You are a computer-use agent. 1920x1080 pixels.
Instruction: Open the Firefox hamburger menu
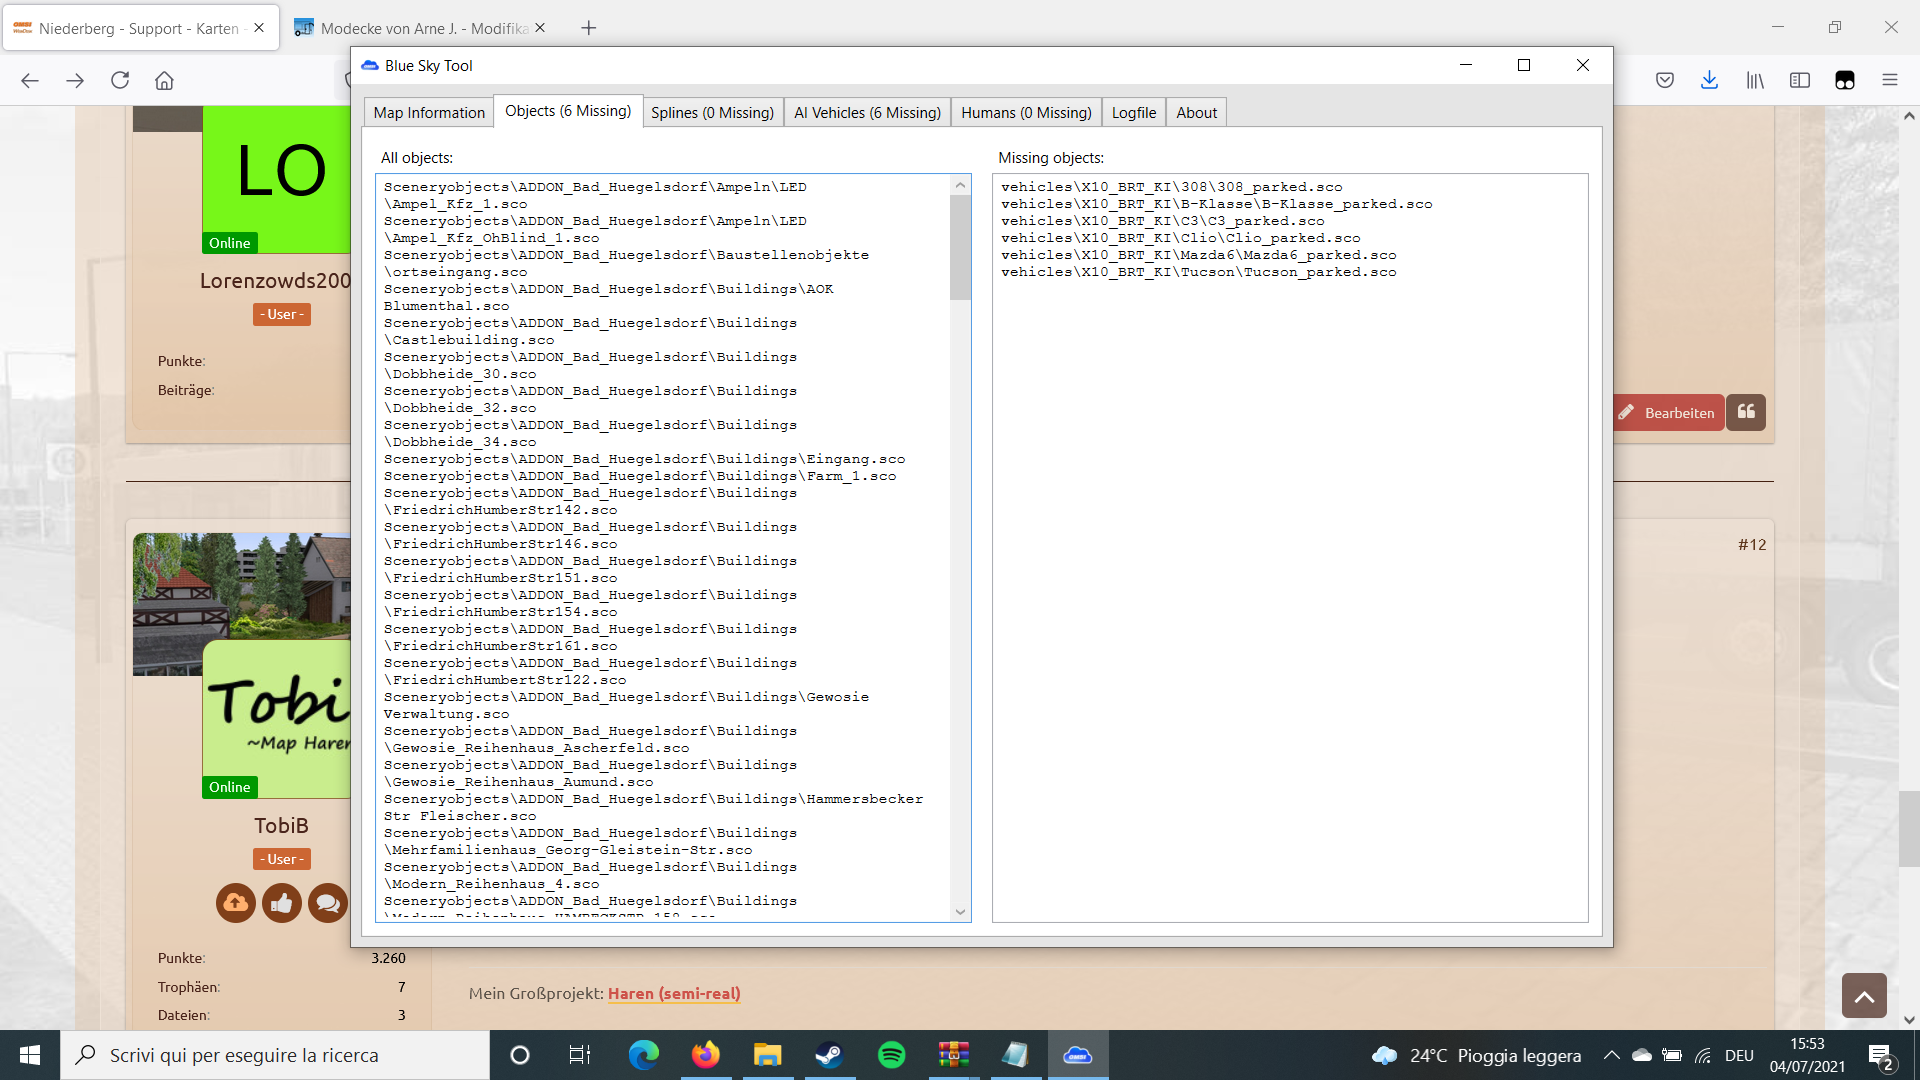(x=1889, y=80)
